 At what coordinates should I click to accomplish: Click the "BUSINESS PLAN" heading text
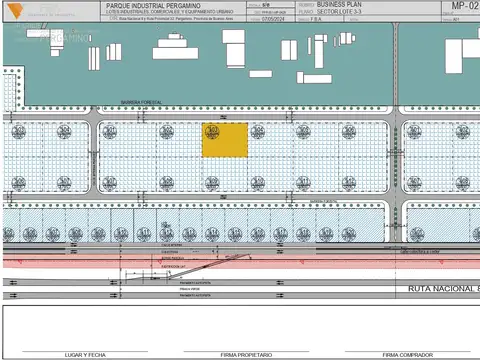pos(339,5)
